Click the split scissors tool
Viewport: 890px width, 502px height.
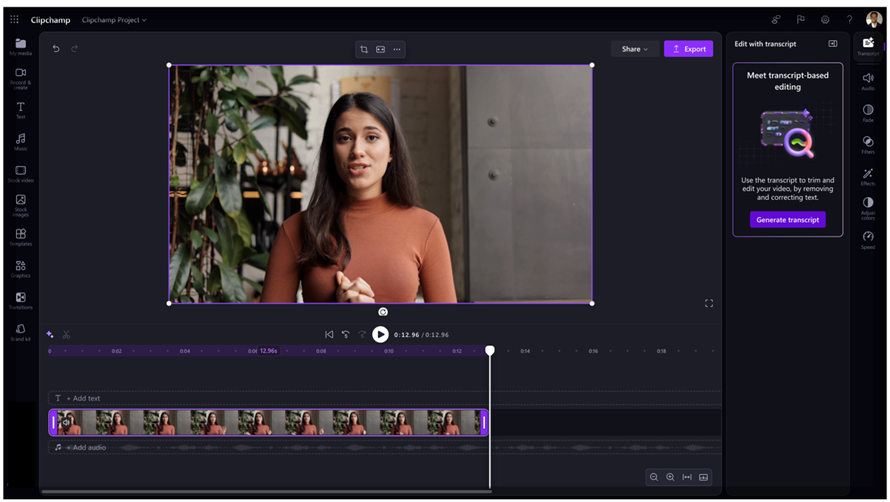[x=66, y=334]
